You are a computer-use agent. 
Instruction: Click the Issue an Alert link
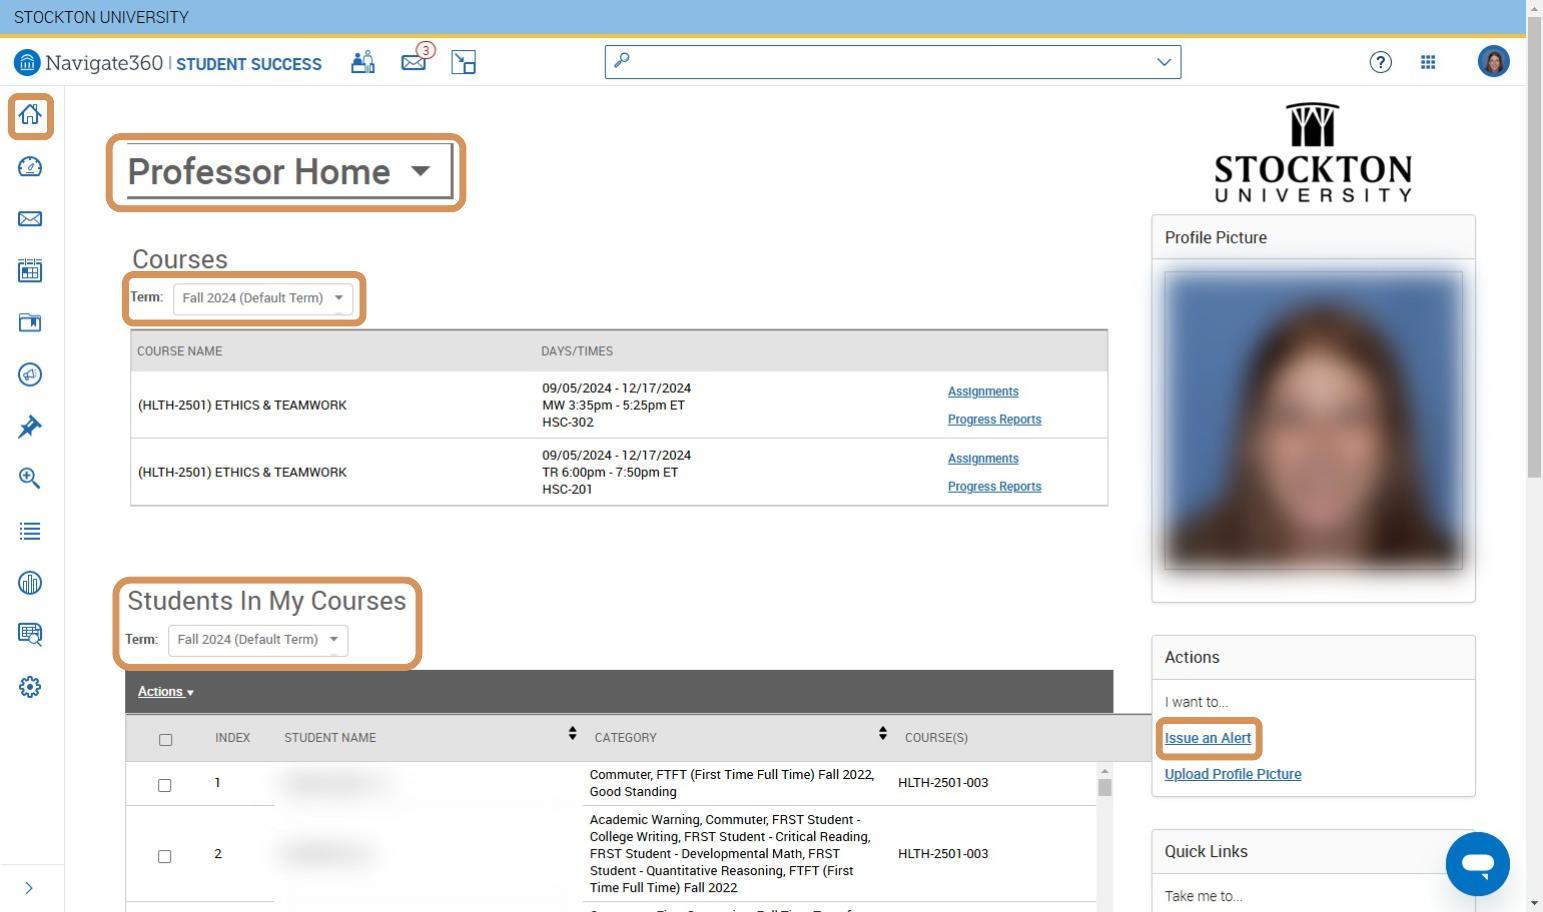(x=1207, y=738)
